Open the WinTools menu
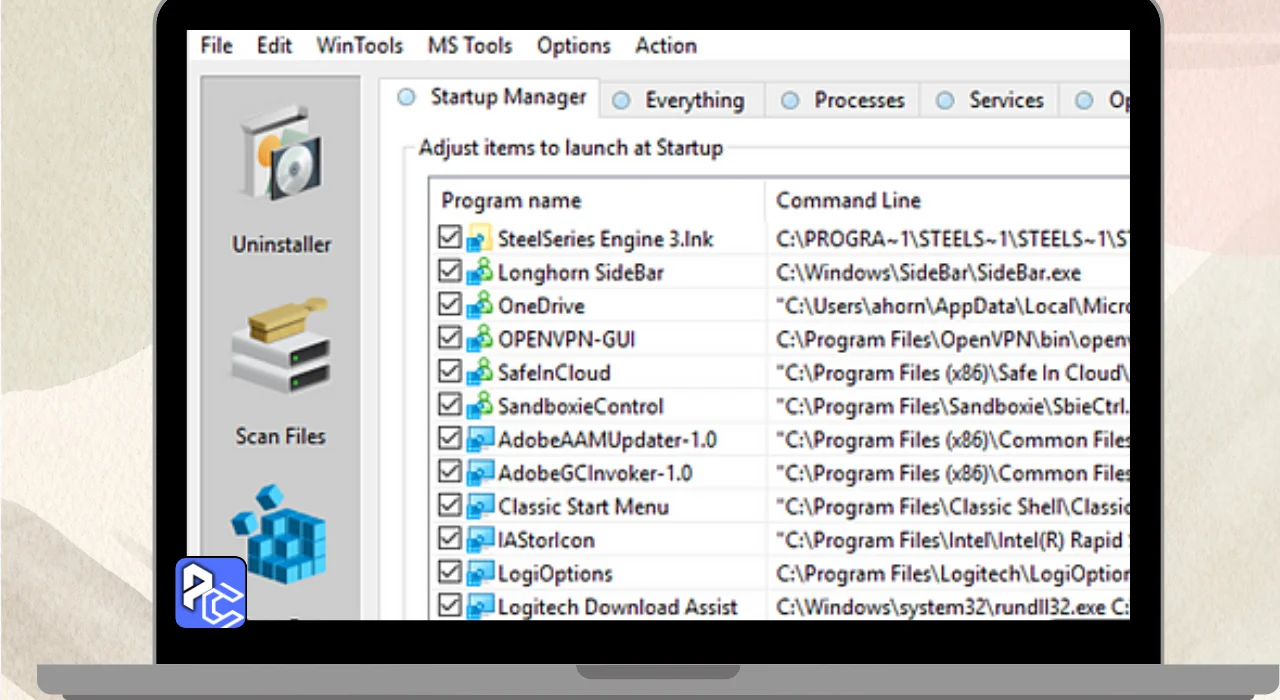The height and width of the screenshot is (700, 1280). coord(359,46)
